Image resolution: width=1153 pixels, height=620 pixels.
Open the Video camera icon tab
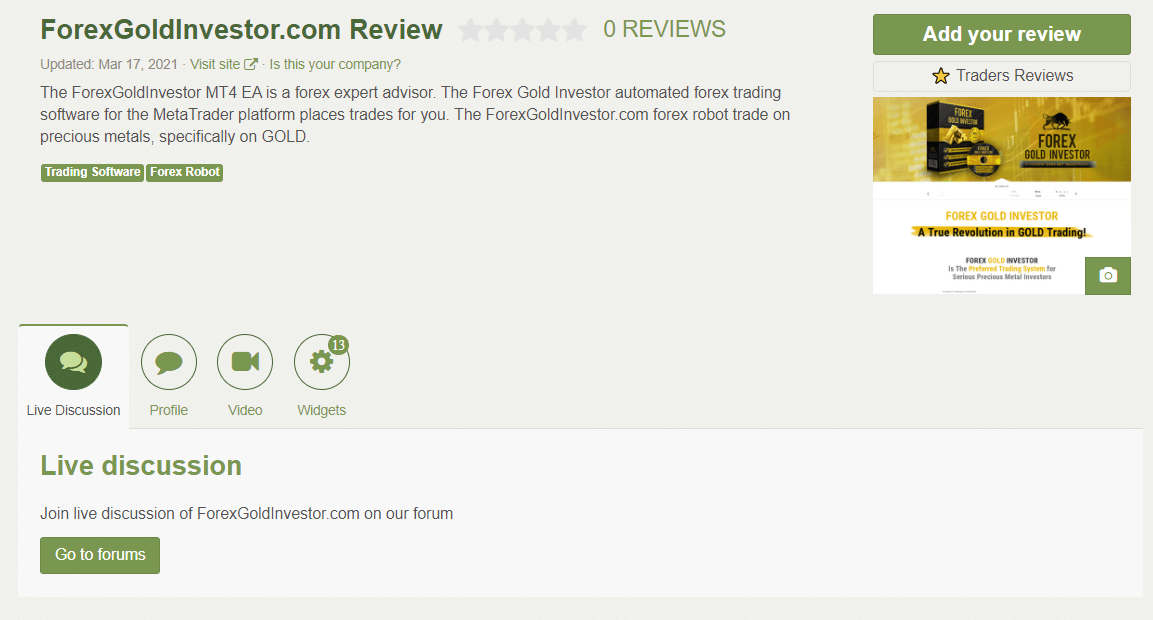(245, 362)
